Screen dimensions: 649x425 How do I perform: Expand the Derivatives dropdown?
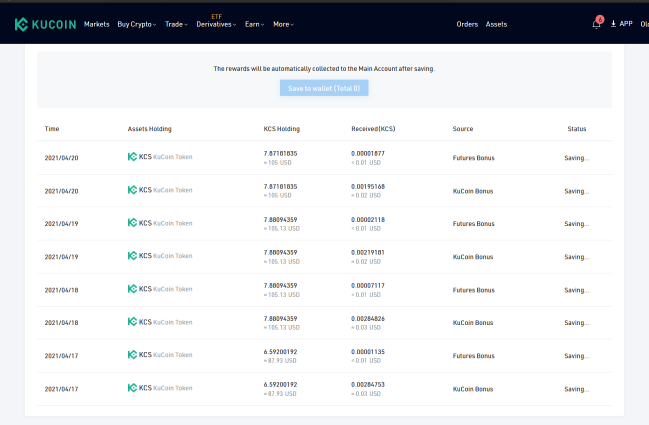pos(216,24)
